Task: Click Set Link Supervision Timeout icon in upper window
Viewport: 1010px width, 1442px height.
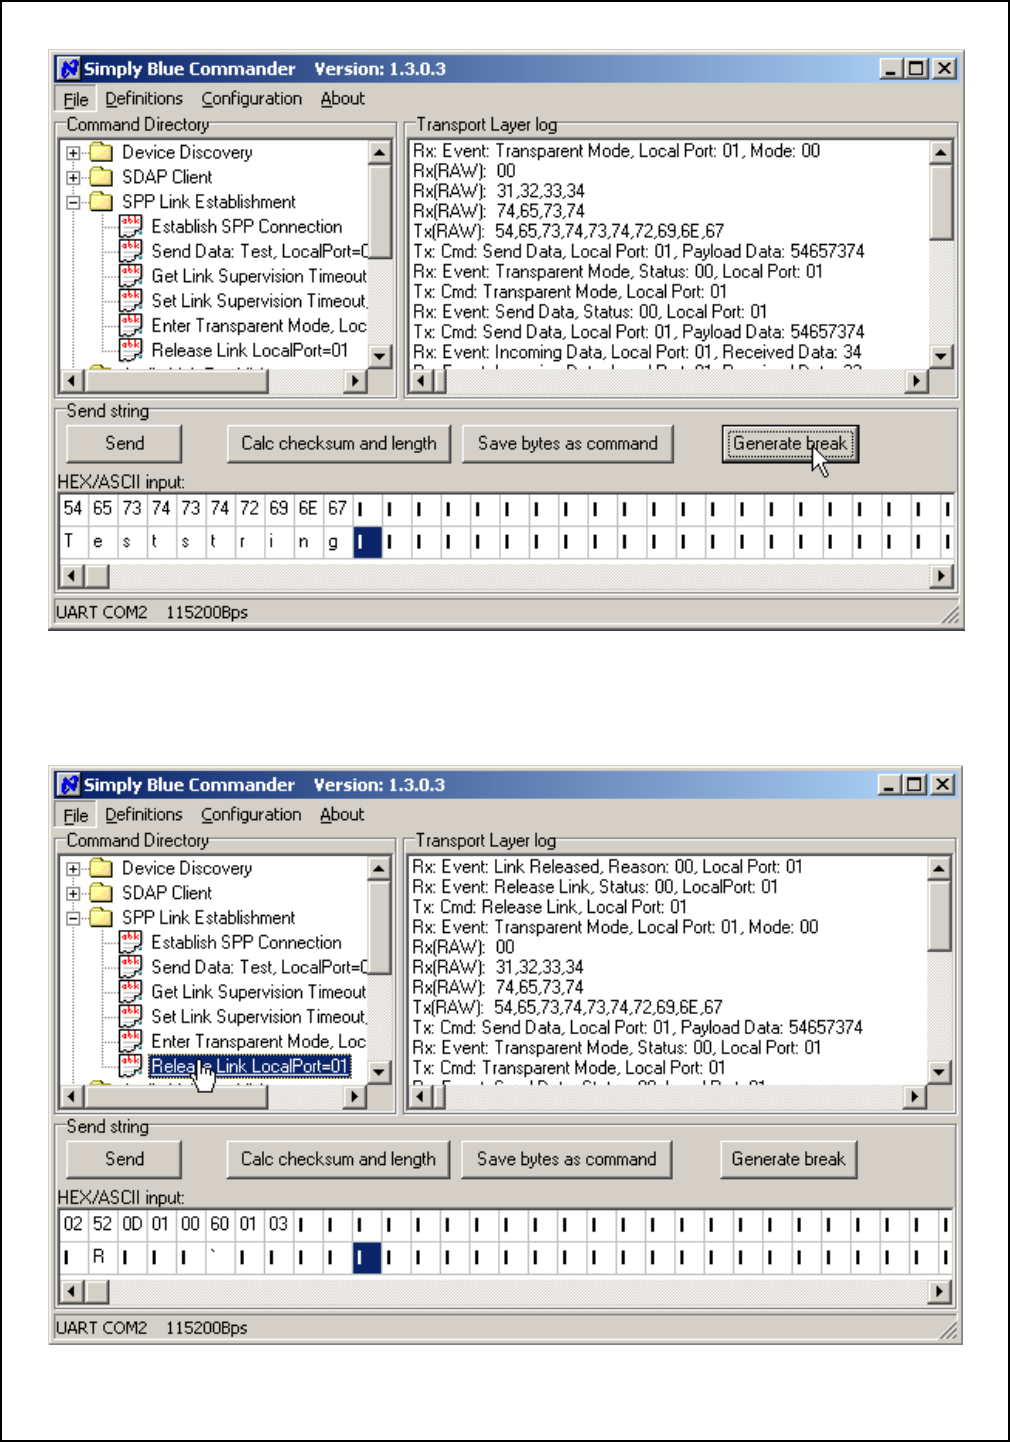Action: (130, 300)
